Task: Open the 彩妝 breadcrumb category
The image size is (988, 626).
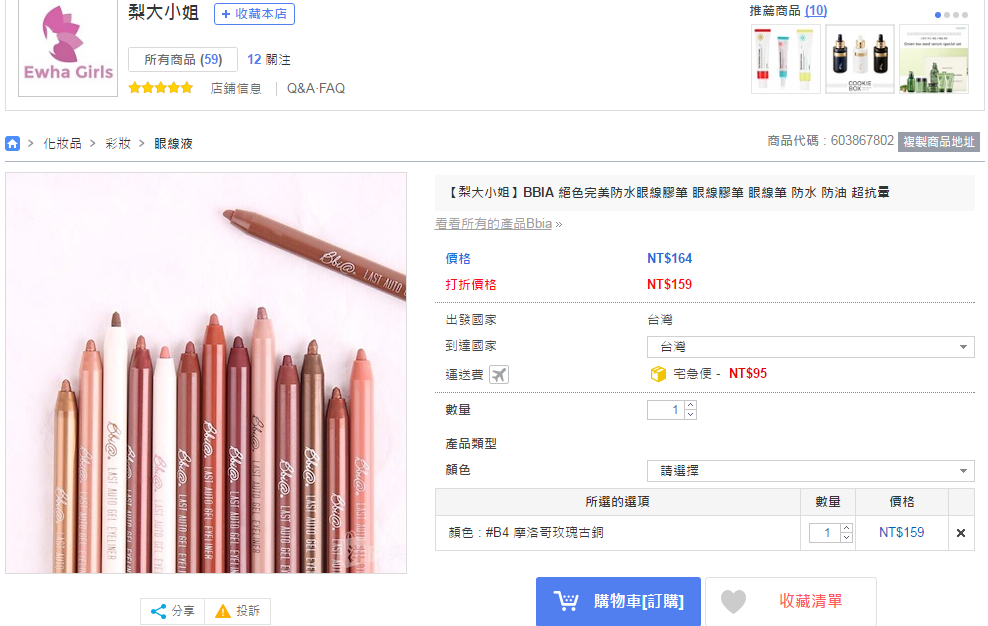Action: point(118,144)
